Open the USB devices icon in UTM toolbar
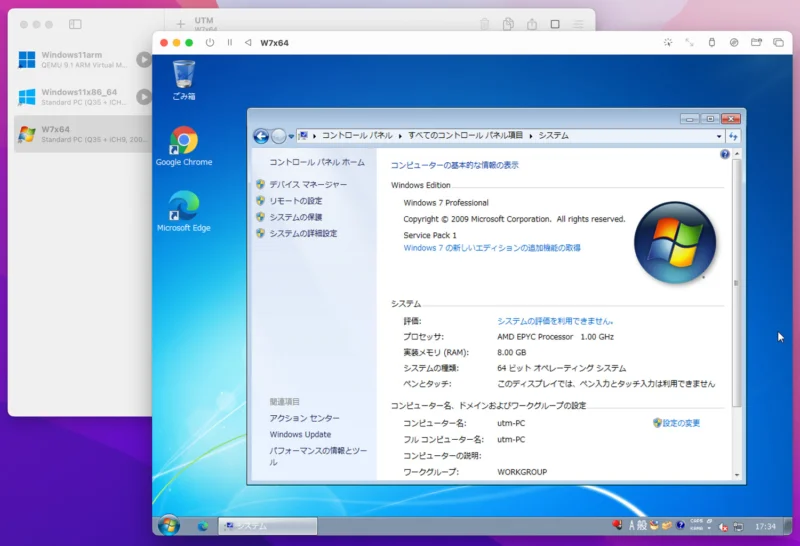 coord(712,43)
